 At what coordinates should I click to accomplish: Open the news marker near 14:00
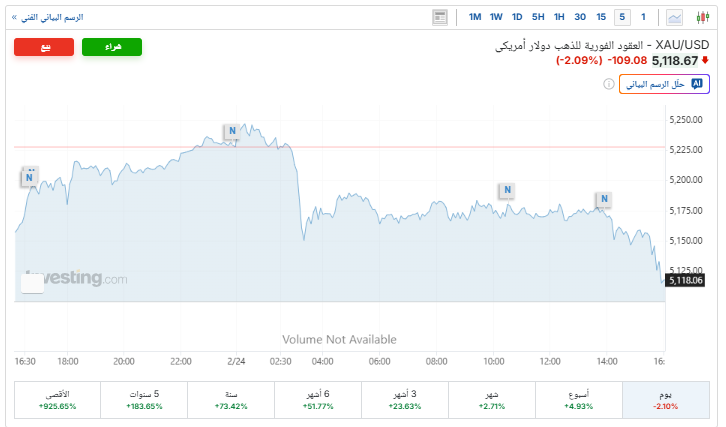[x=603, y=199]
